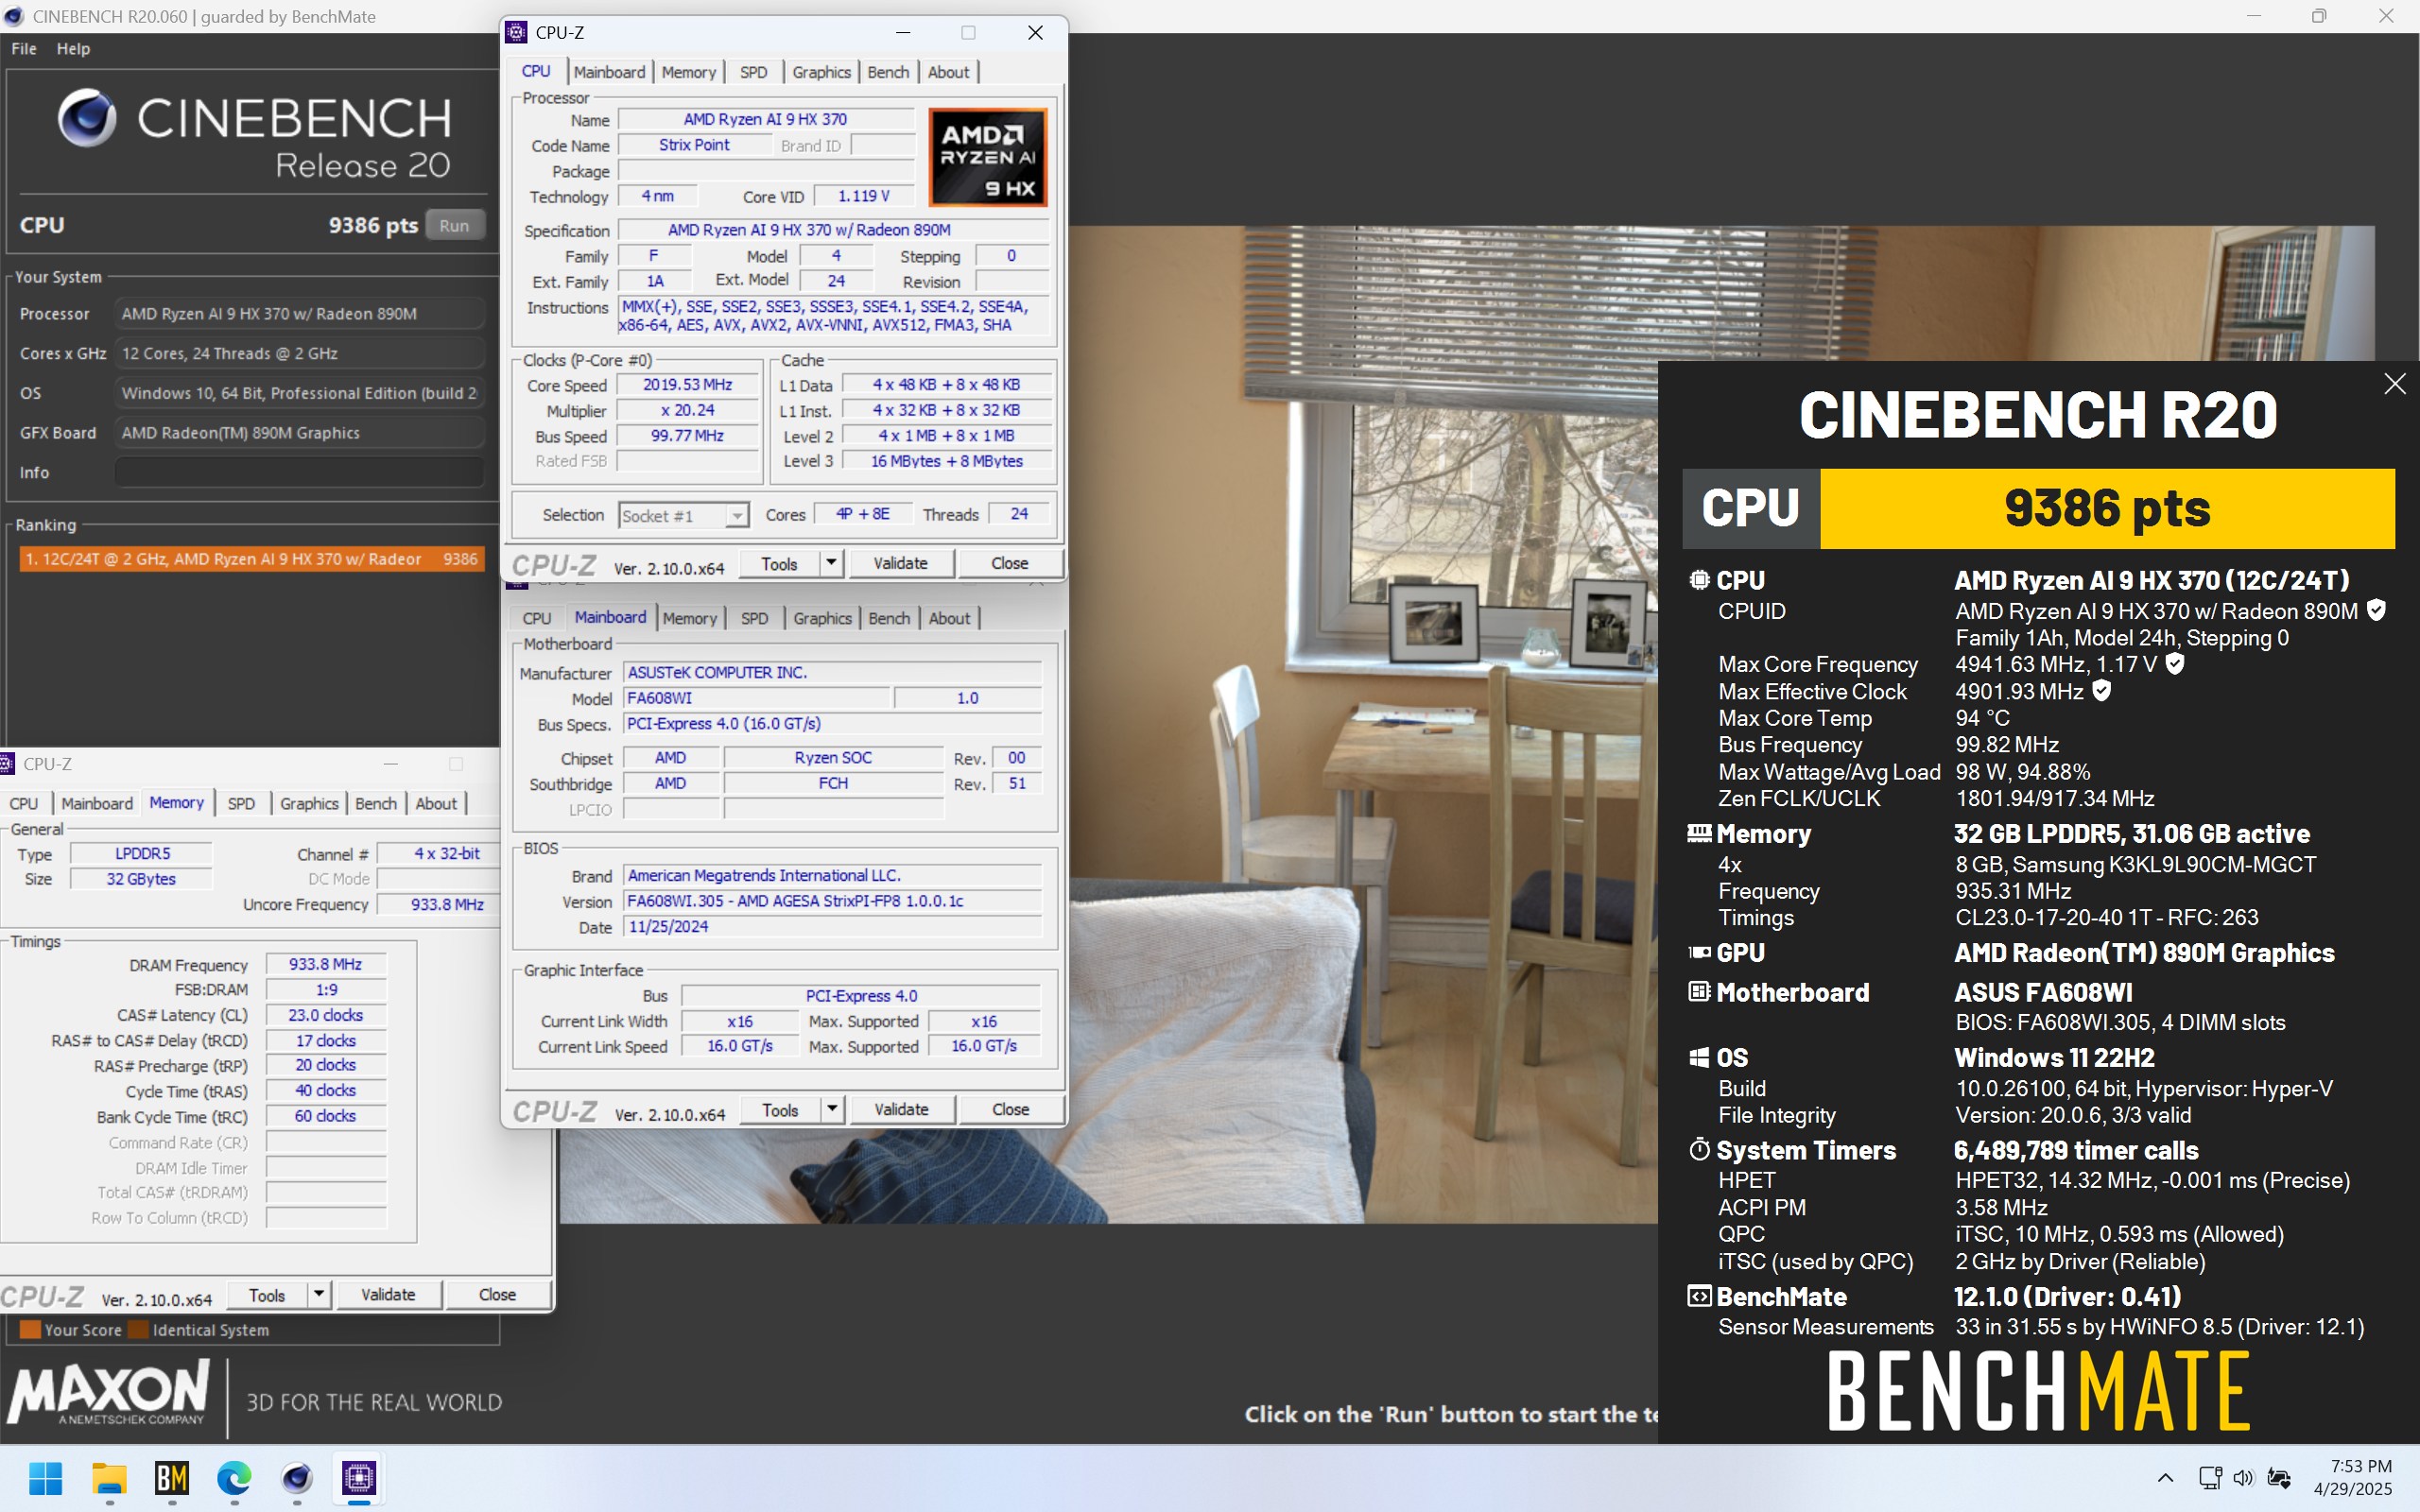Open About tab in top CPU-Z window
This screenshot has width=2420, height=1512.
(948, 72)
